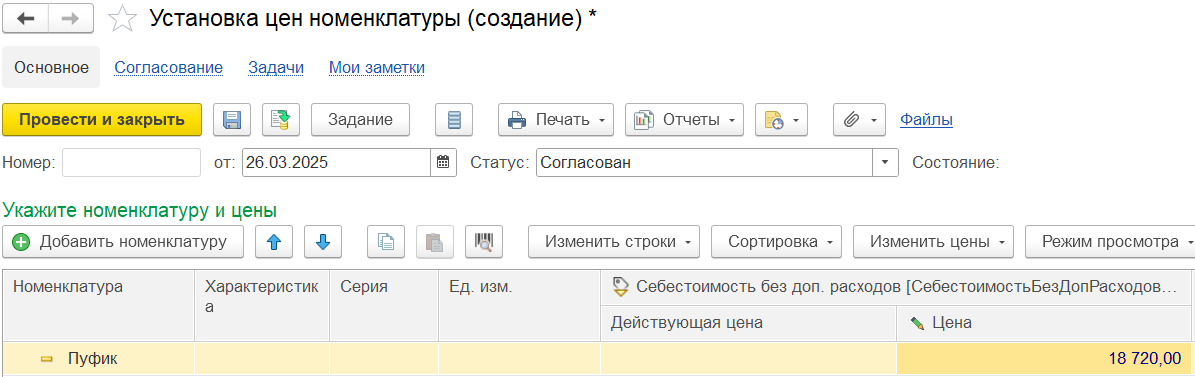Move row up with the blue up arrow
This screenshot has height=377, width=1195.
(x=274, y=242)
